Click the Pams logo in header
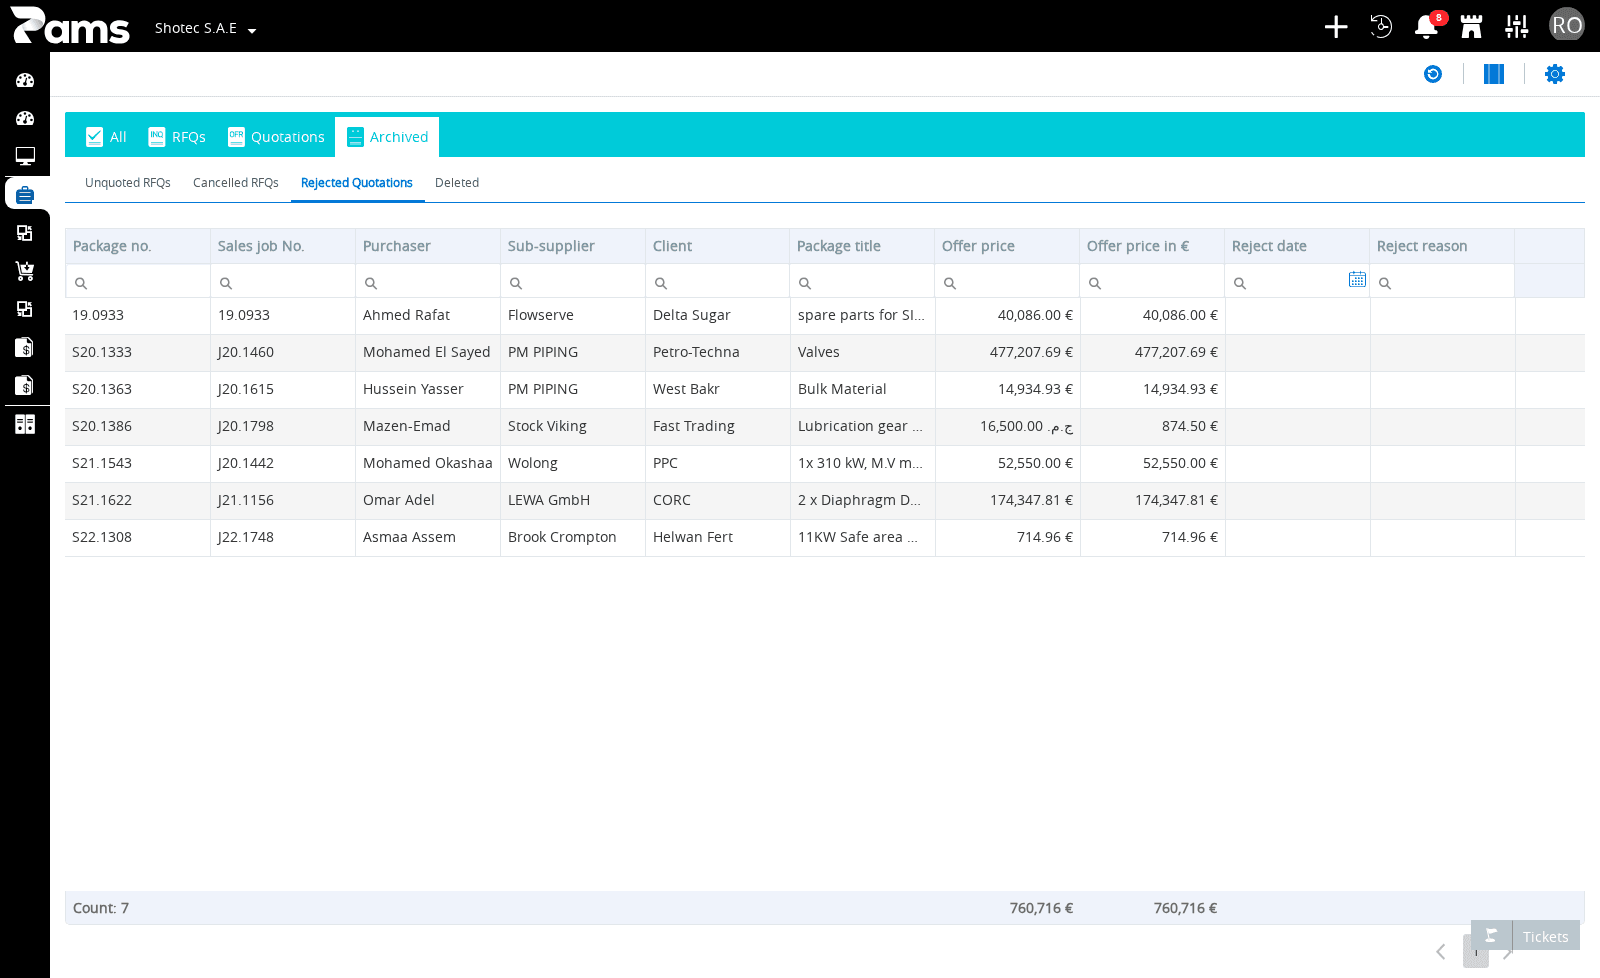The width and height of the screenshot is (1600, 978). point(70,26)
